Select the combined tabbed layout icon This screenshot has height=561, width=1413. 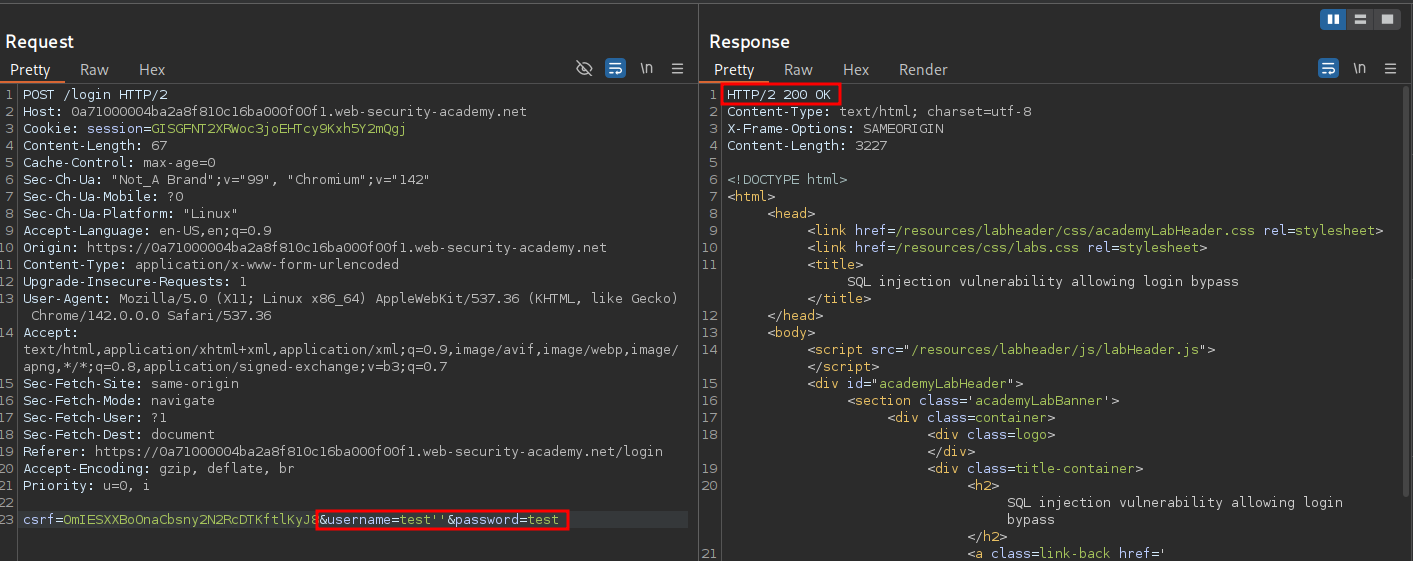click(x=1386, y=19)
